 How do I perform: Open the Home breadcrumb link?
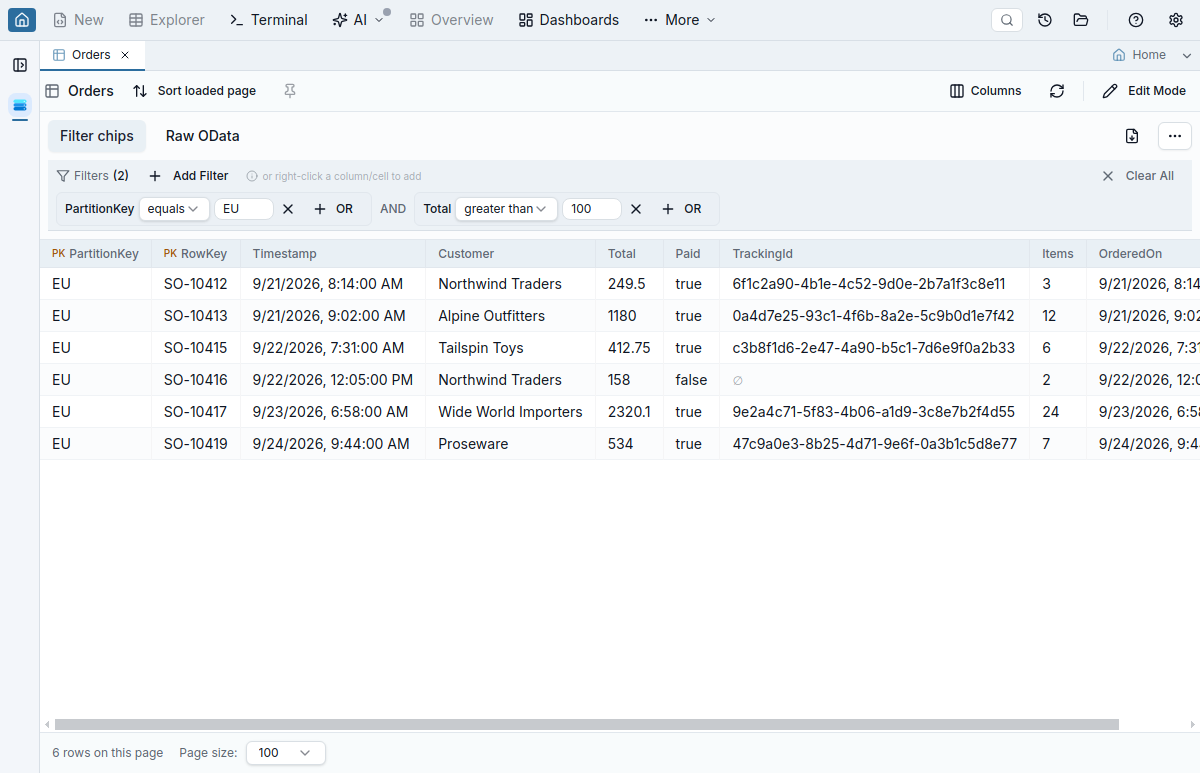click(x=1140, y=55)
